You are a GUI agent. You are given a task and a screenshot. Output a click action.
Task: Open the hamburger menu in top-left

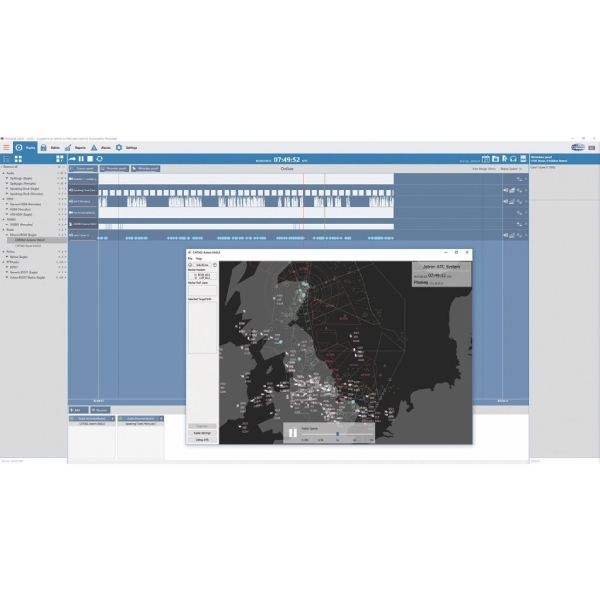tap(6, 147)
